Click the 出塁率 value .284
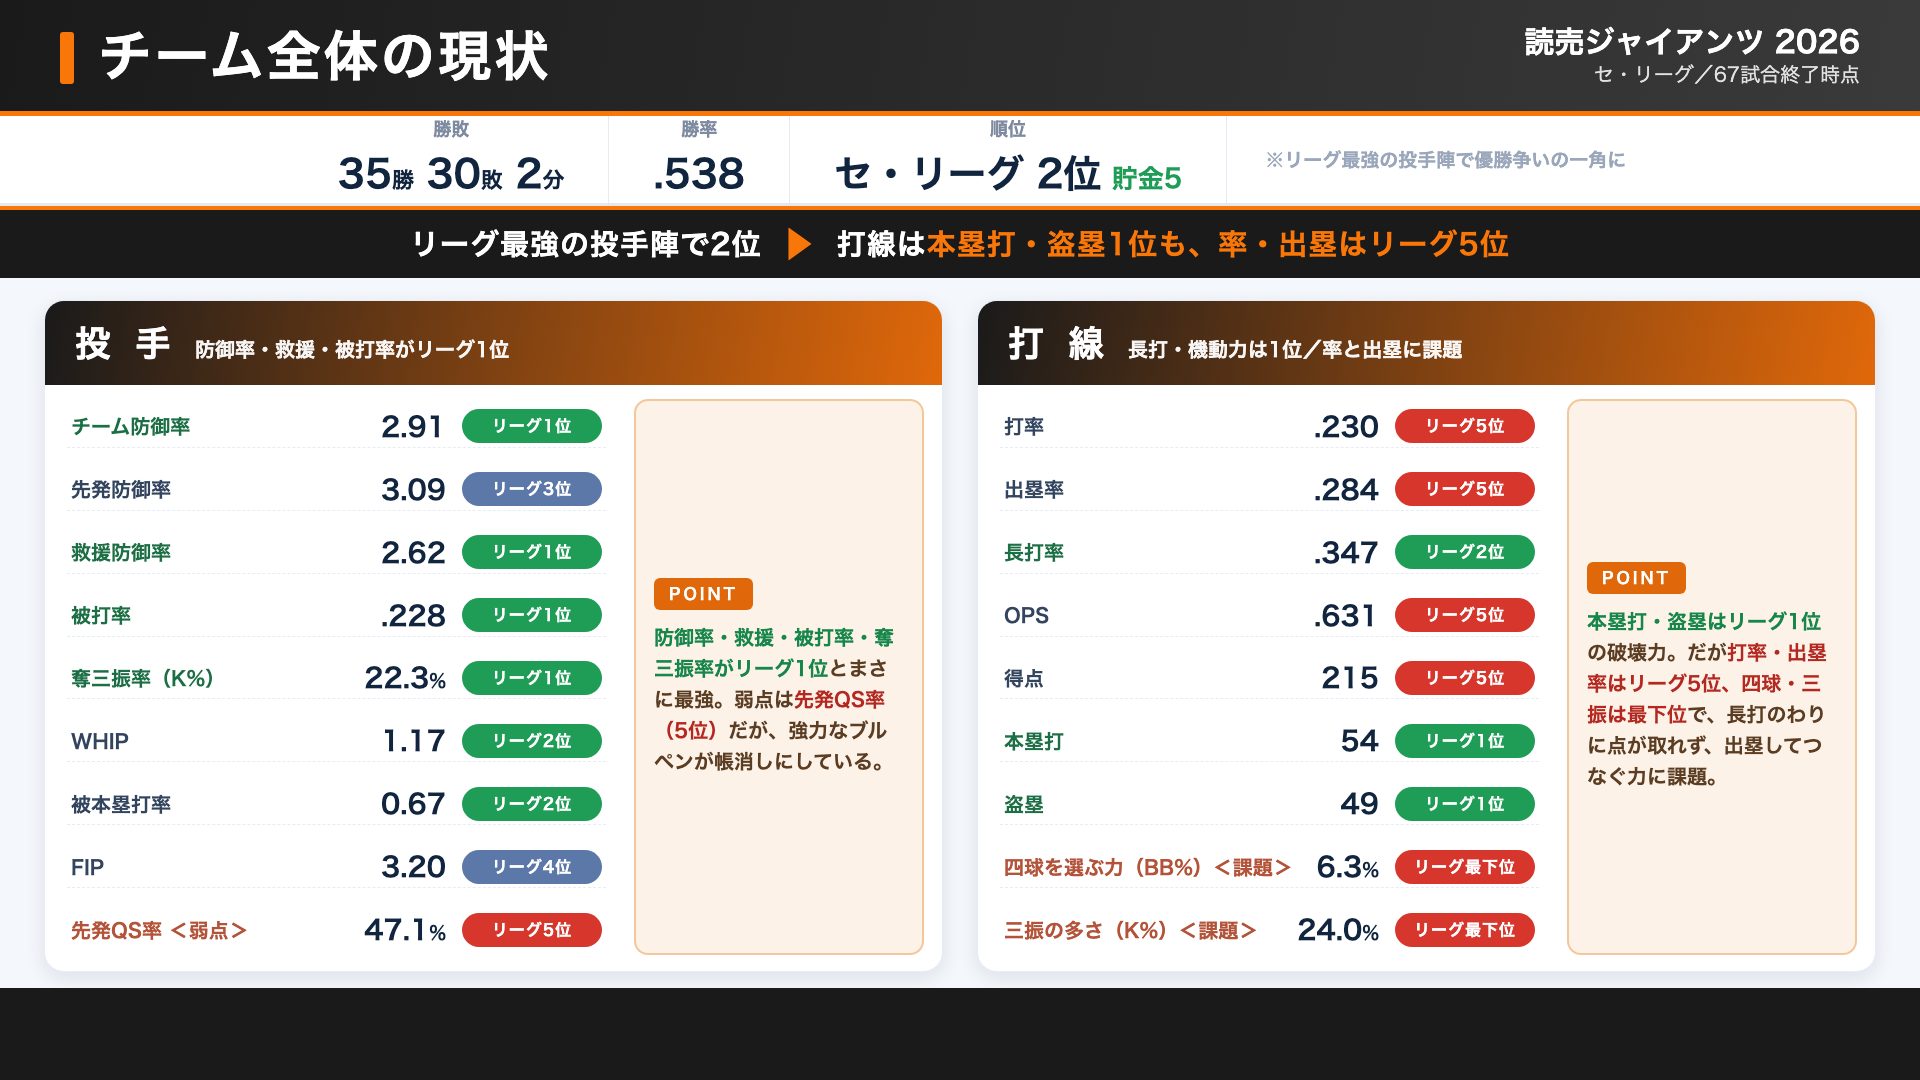The image size is (1920, 1080). (x=1346, y=490)
